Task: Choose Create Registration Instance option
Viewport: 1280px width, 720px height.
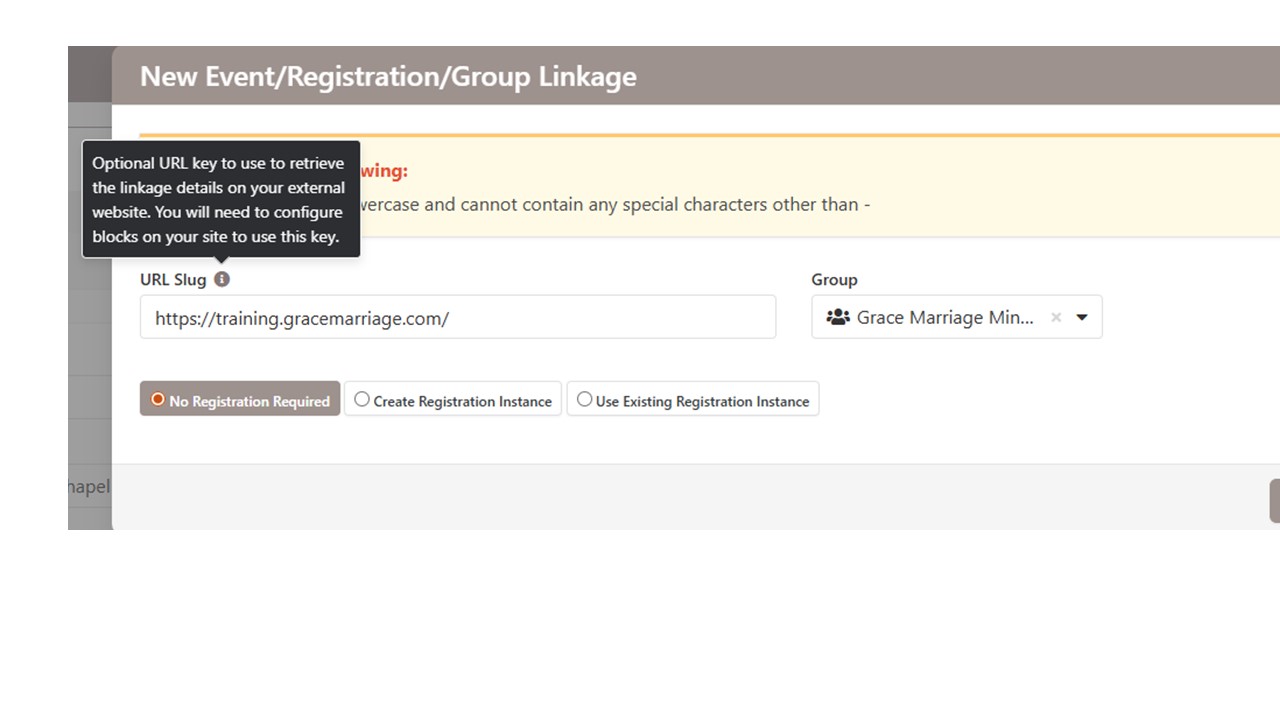Action: [x=453, y=400]
